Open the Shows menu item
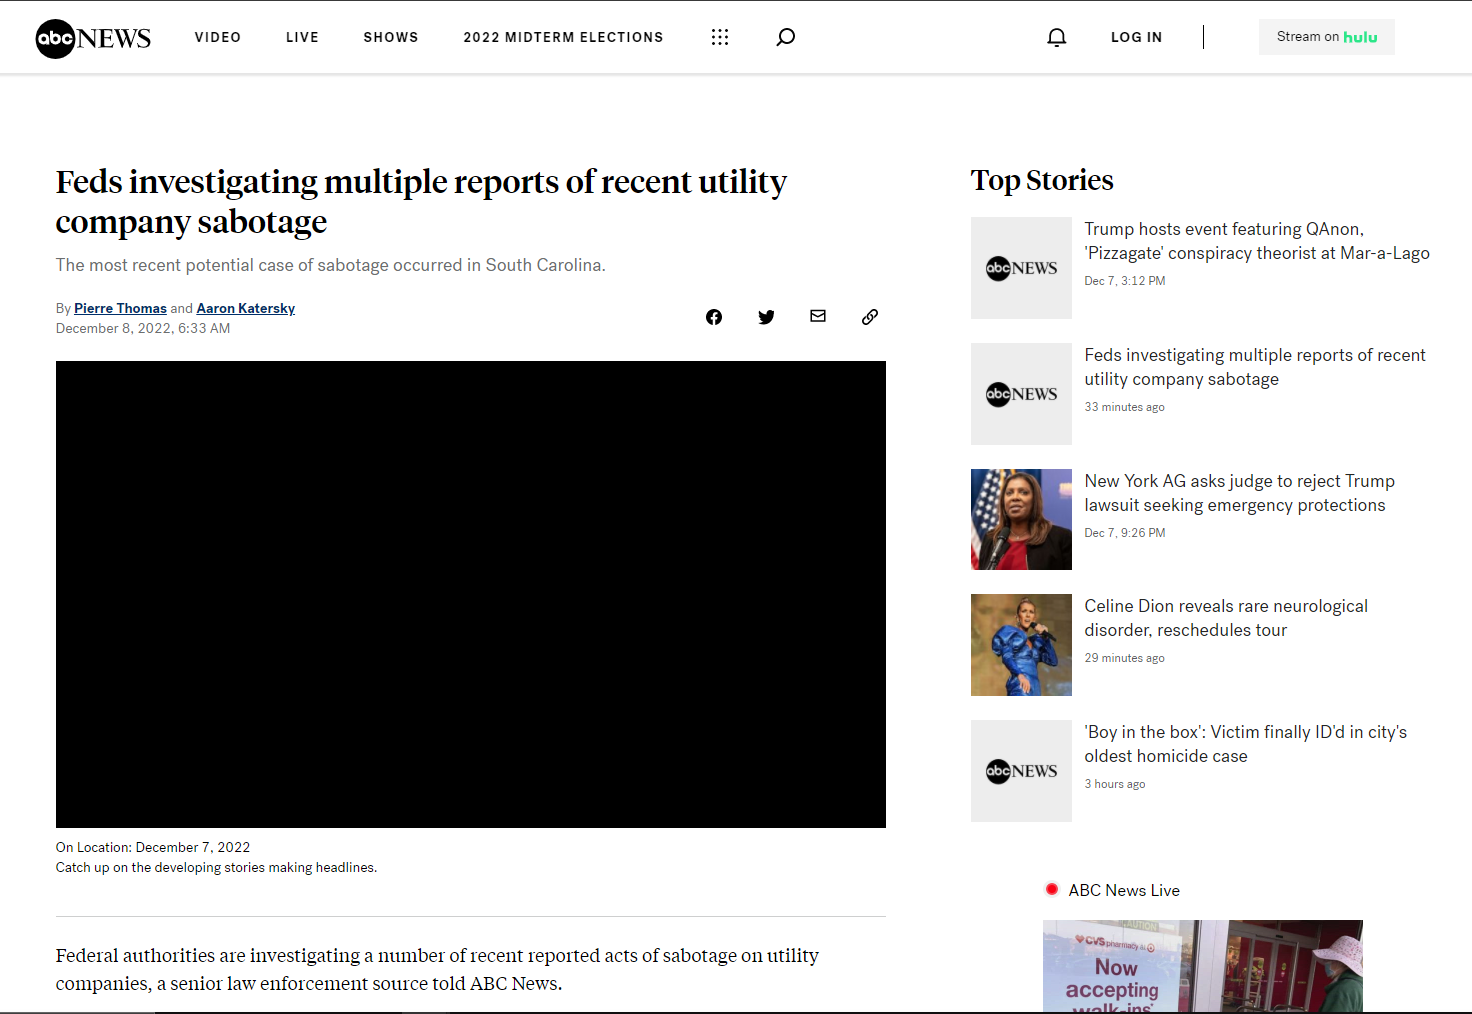Screen dimensions: 1472x1014 (x=391, y=37)
